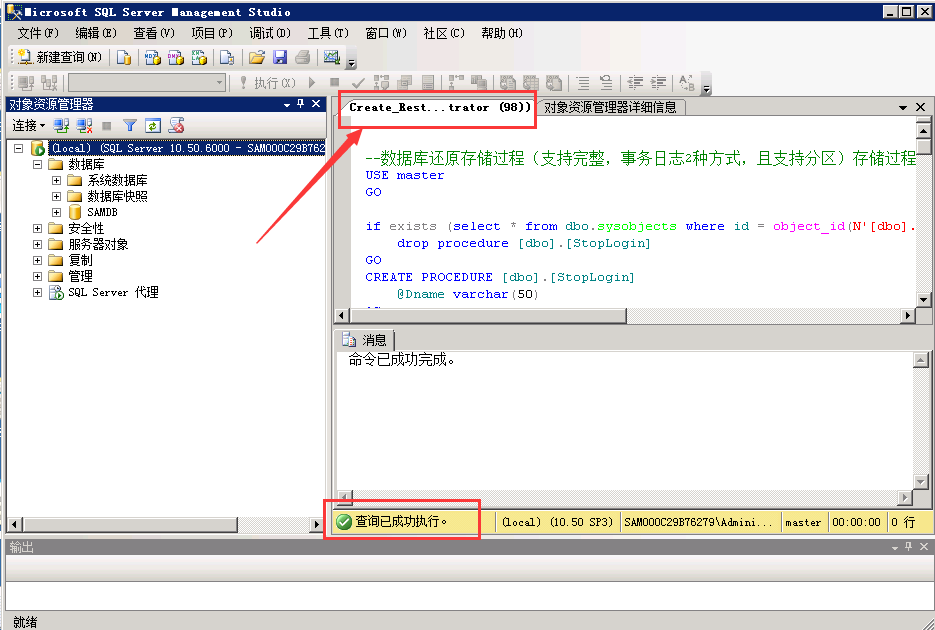
Task: Toggle IntelliSense in the query toolbar
Action: coord(428,83)
